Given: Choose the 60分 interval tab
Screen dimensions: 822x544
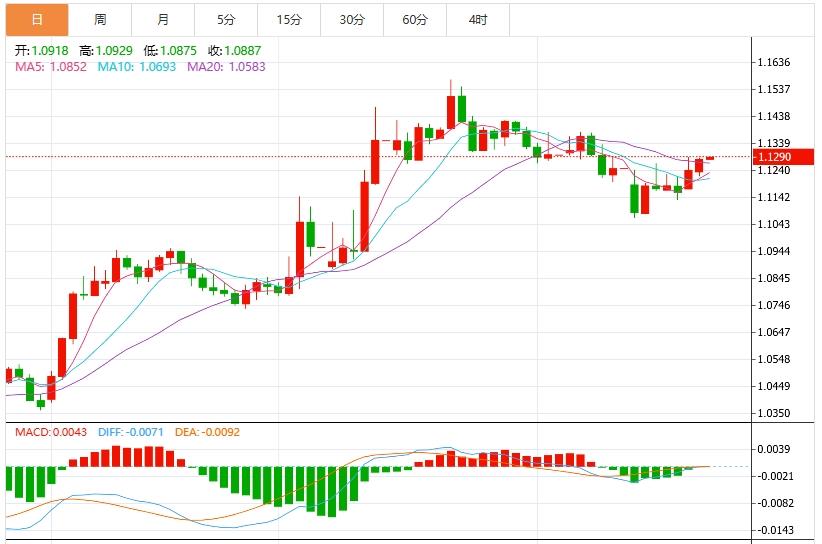Looking at the screenshot, I should click(415, 20).
